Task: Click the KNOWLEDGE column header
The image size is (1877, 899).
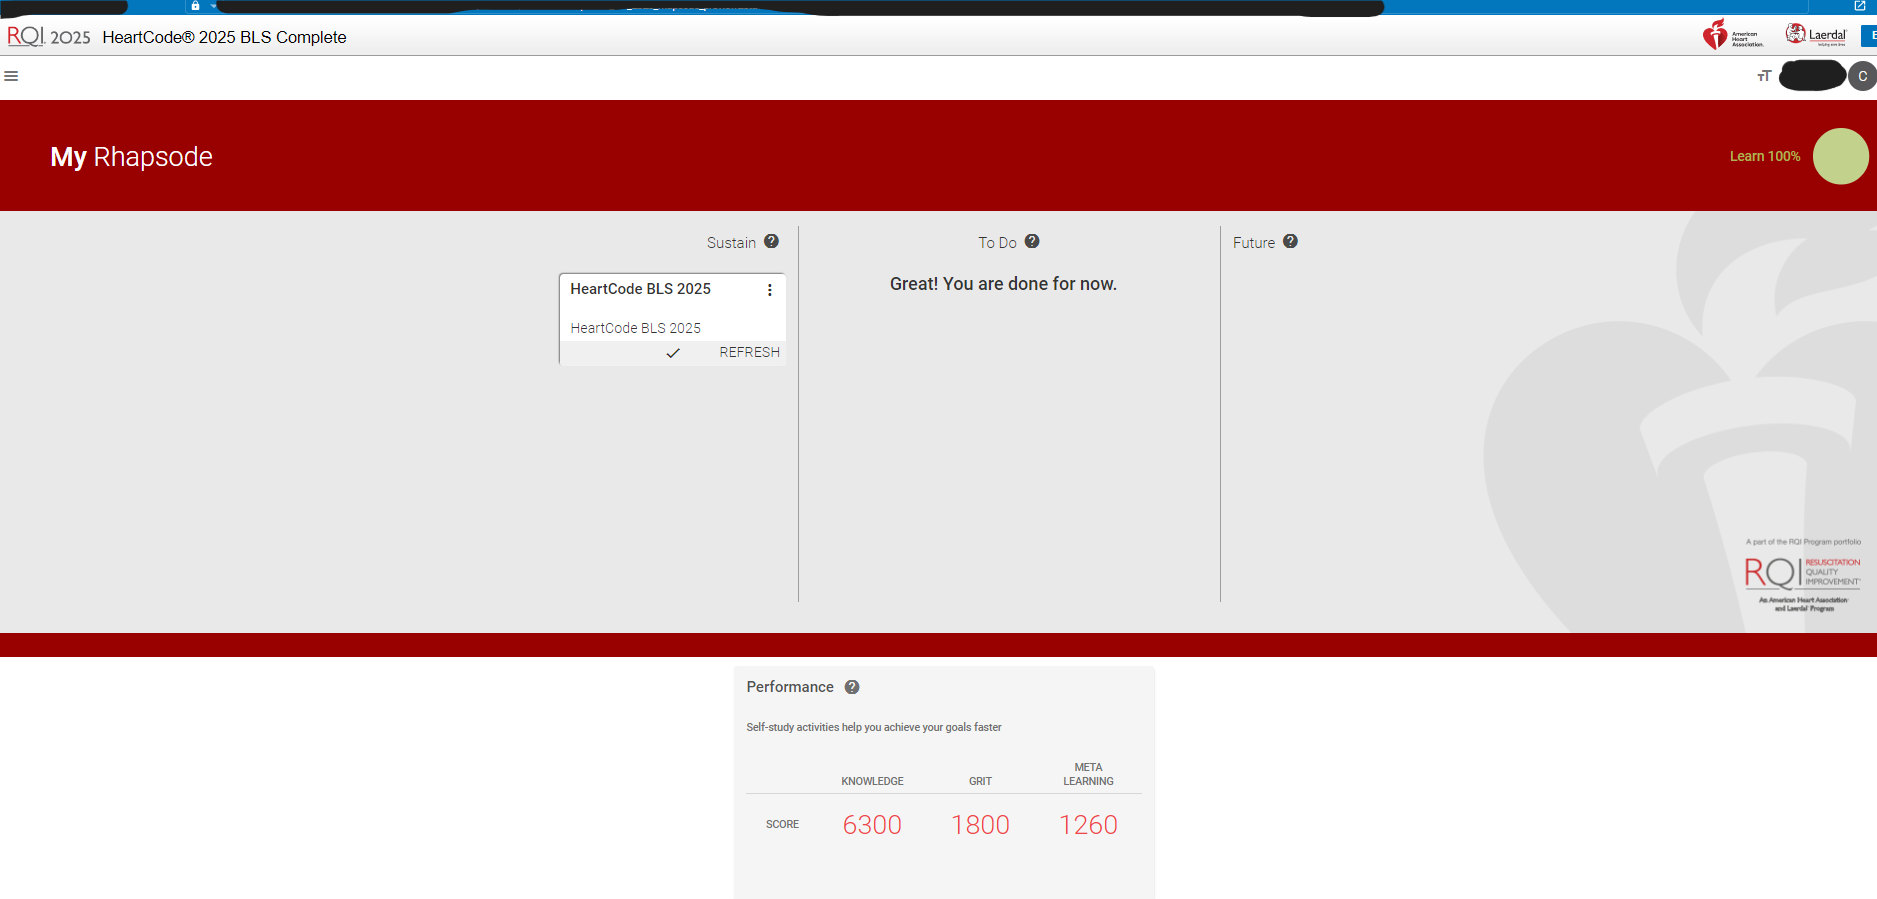Action: coord(872,781)
